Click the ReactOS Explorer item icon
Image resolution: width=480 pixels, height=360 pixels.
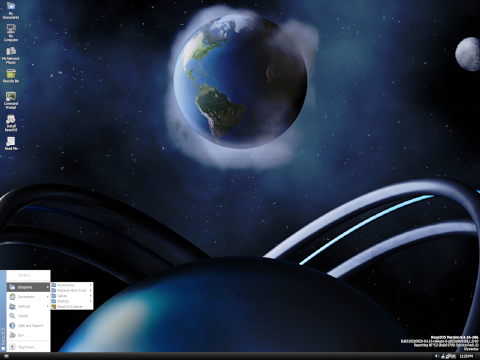54,306
